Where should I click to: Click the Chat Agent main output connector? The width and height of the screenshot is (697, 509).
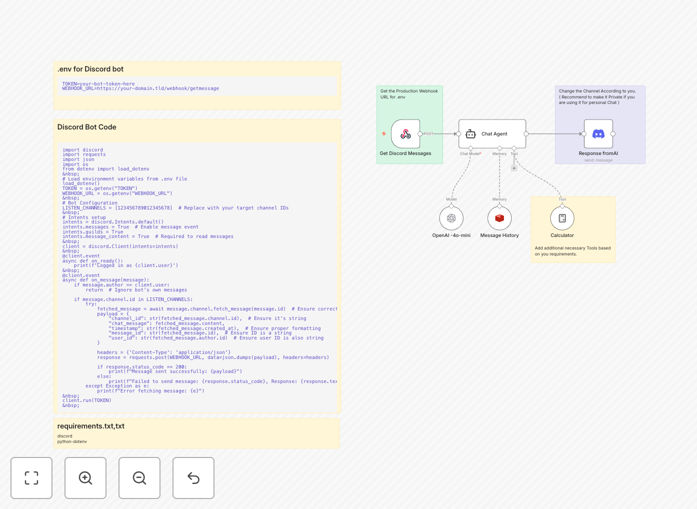[x=526, y=133]
